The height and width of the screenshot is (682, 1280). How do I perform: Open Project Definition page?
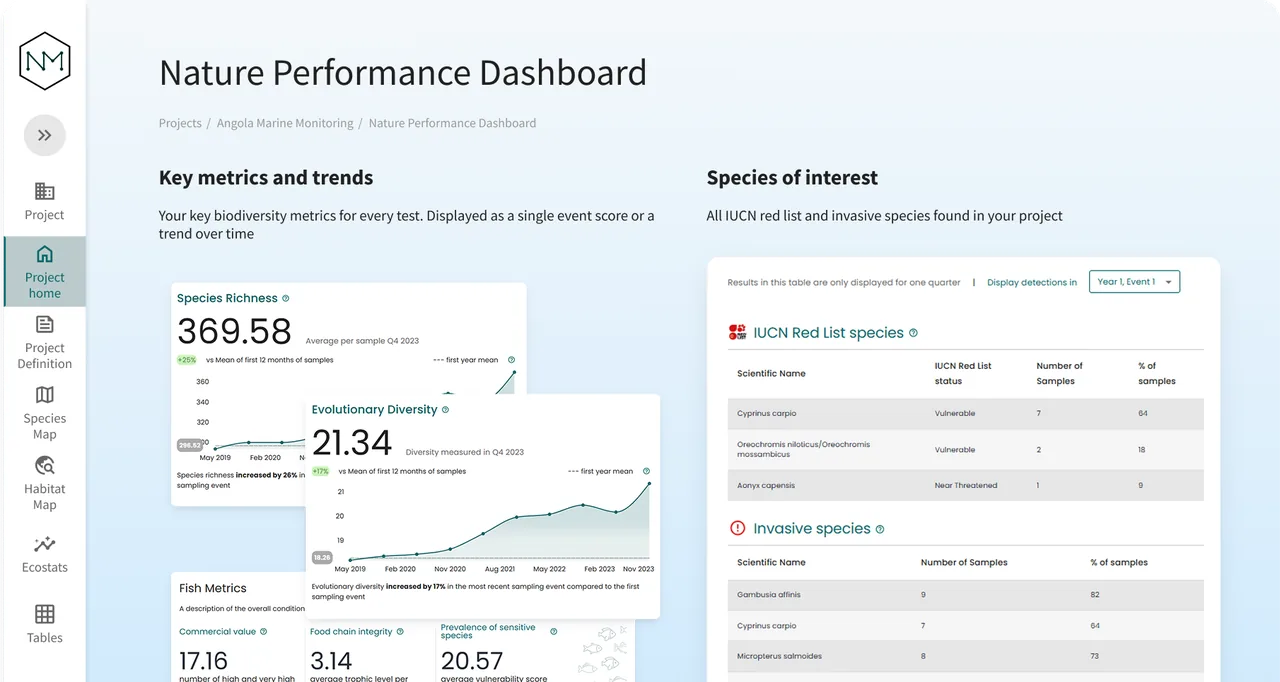click(x=45, y=342)
